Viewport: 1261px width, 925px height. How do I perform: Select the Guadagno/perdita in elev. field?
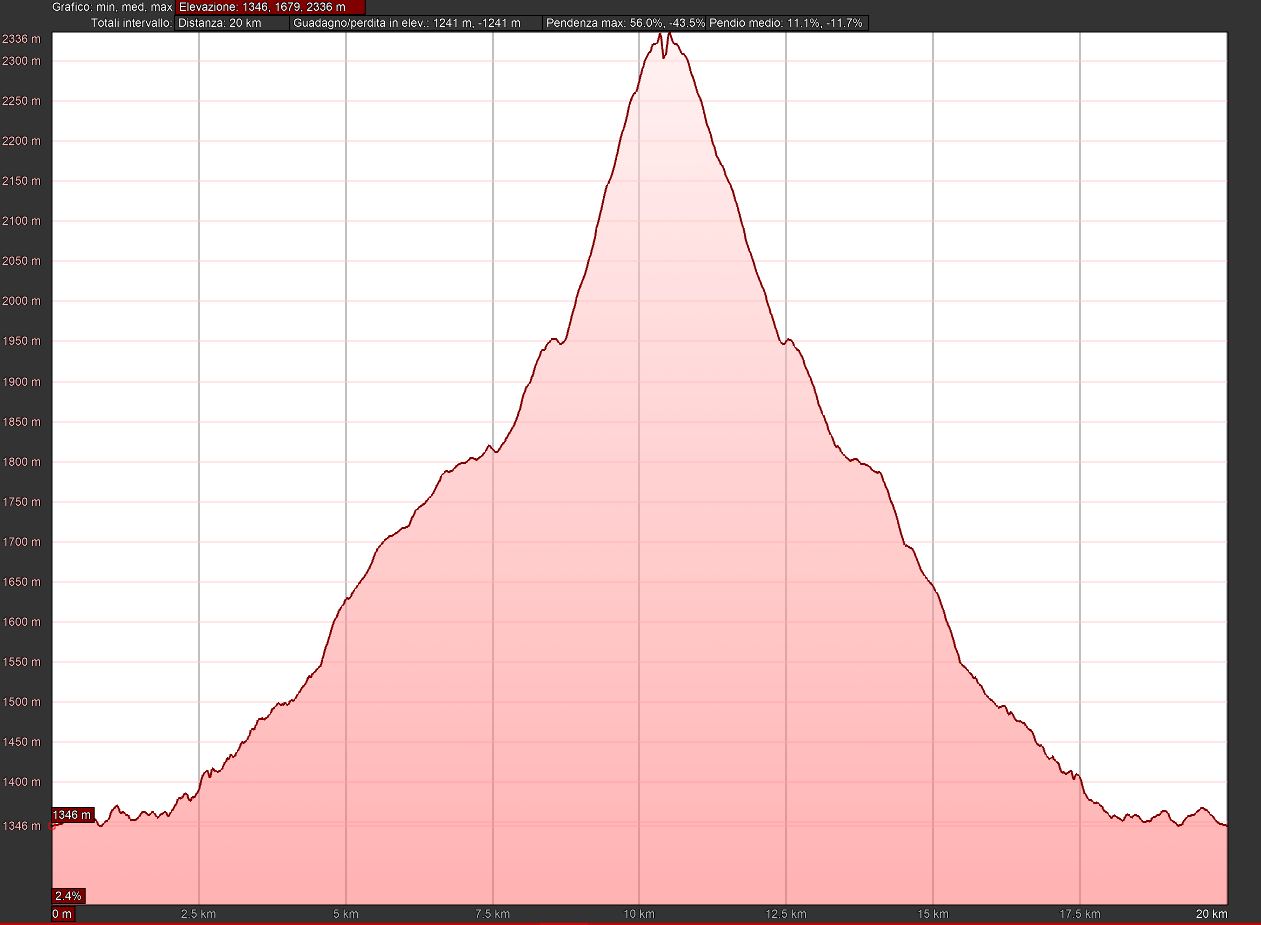pyautogui.click(x=416, y=22)
